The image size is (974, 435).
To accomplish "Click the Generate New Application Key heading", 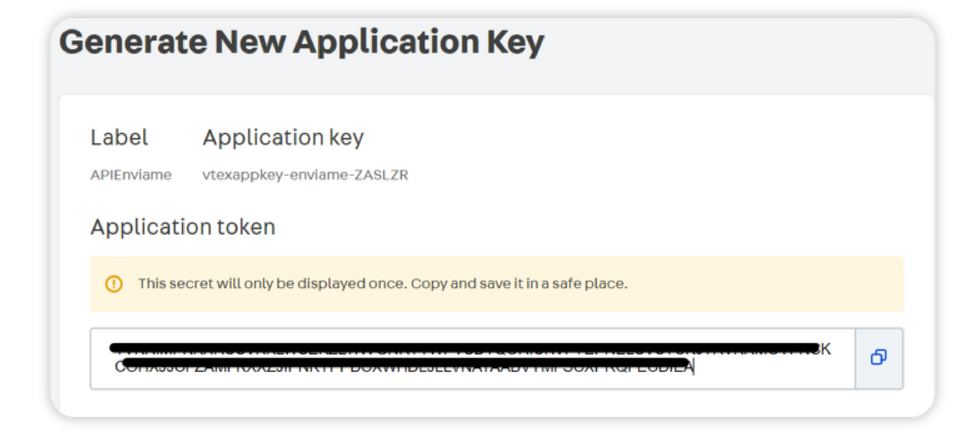I will tap(301, 43).
